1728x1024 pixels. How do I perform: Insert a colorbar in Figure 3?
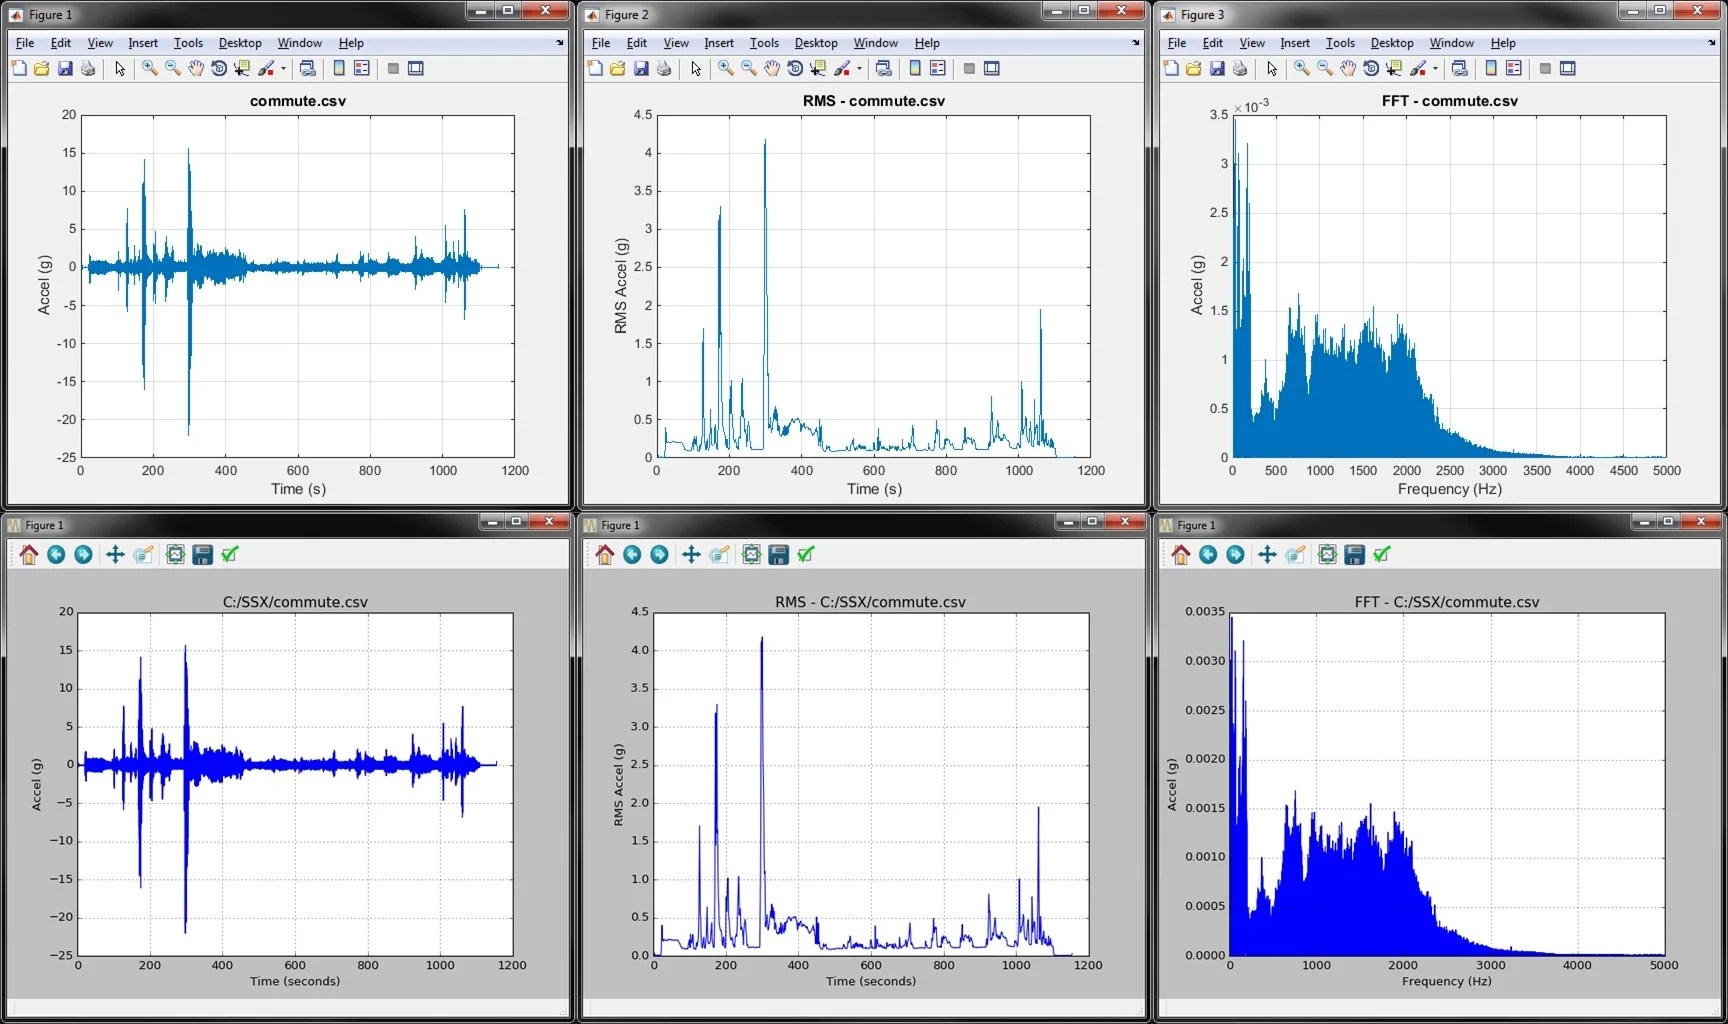tap(1490, 68)
